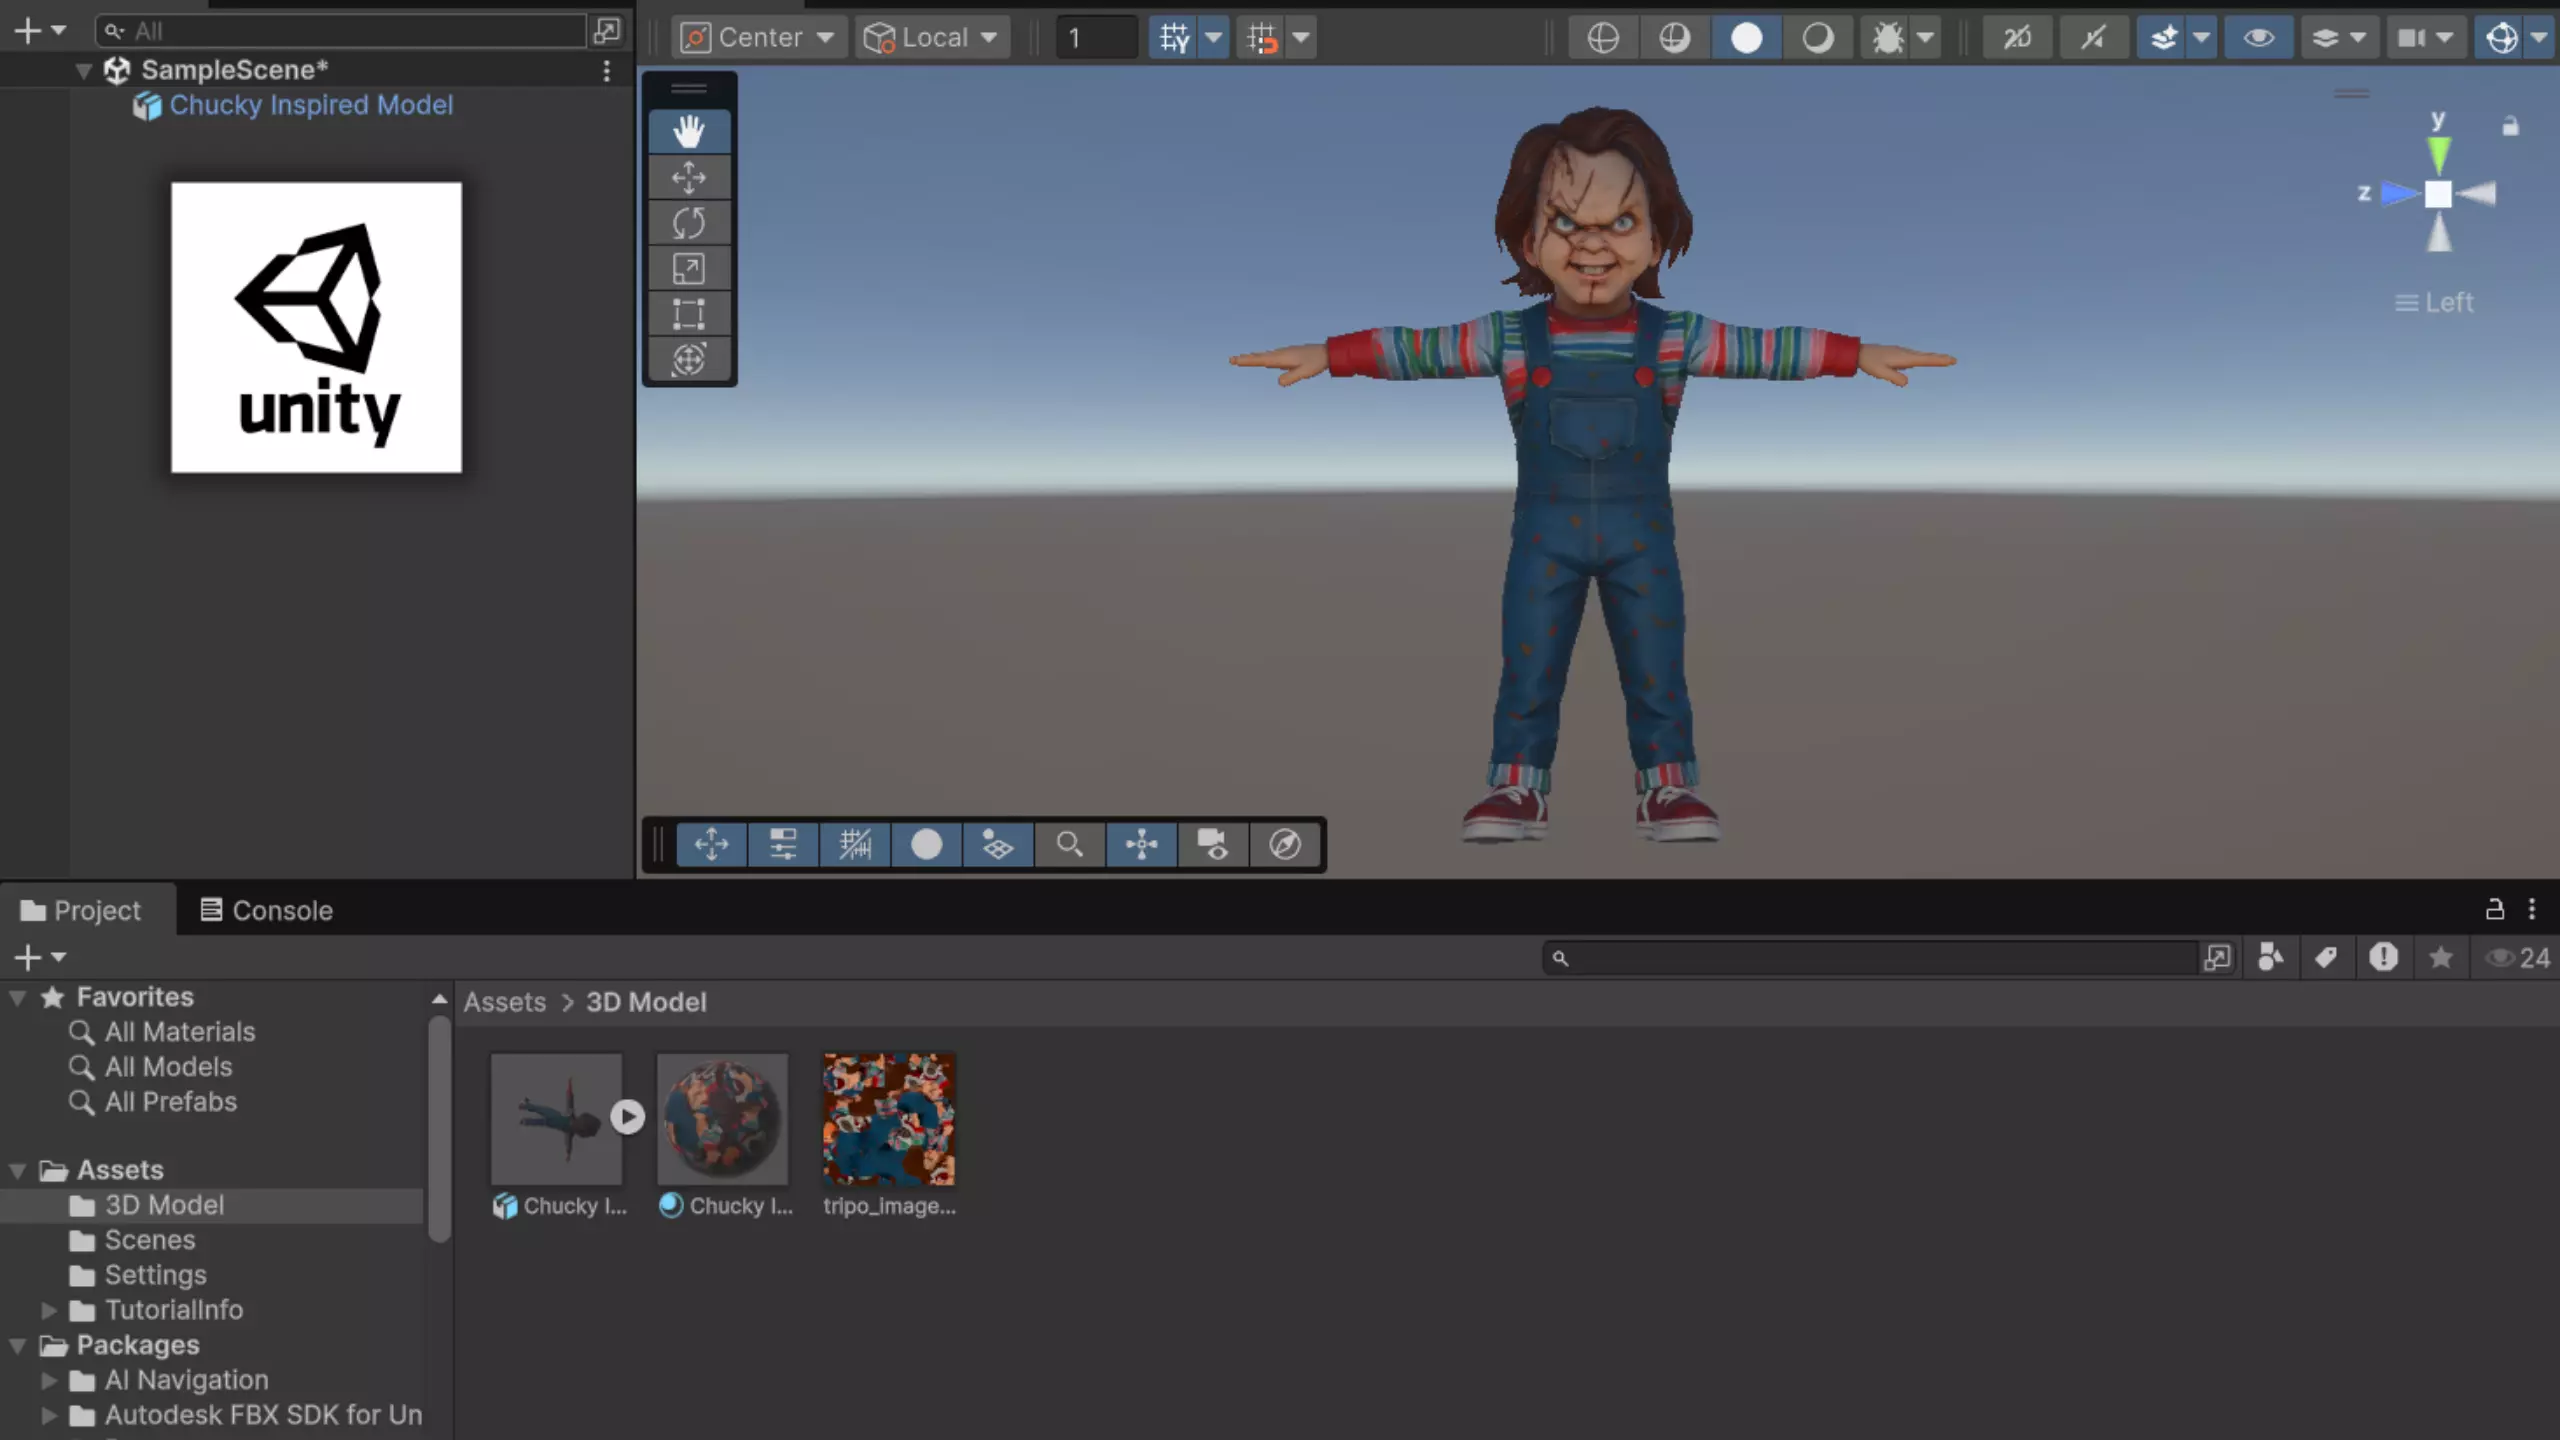Select the Hand view tool
The width and height of the screenshot is (2560, 1440).
click(689, 131)
